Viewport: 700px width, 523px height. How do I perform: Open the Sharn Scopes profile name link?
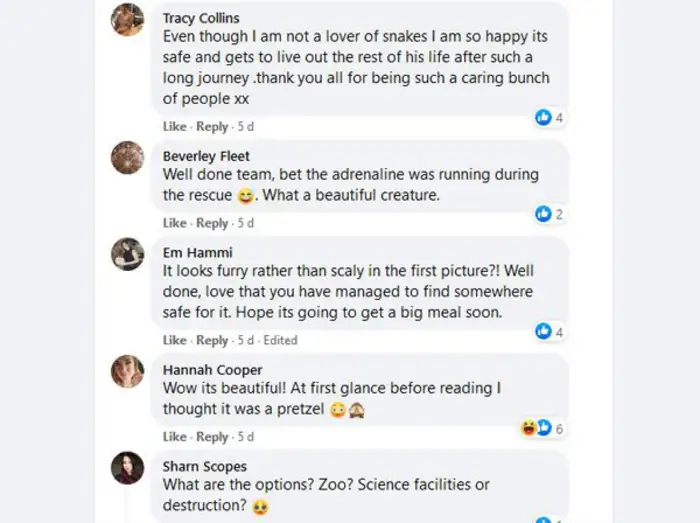click(205, 466)
